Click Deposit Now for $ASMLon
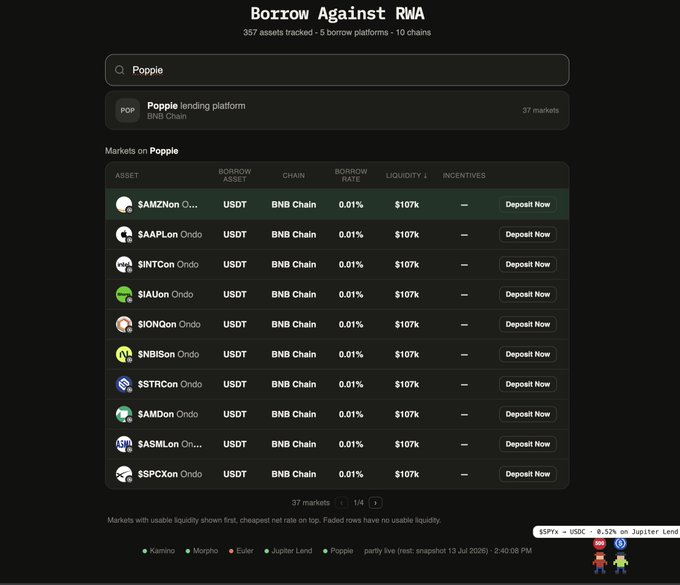 (528, 444)
